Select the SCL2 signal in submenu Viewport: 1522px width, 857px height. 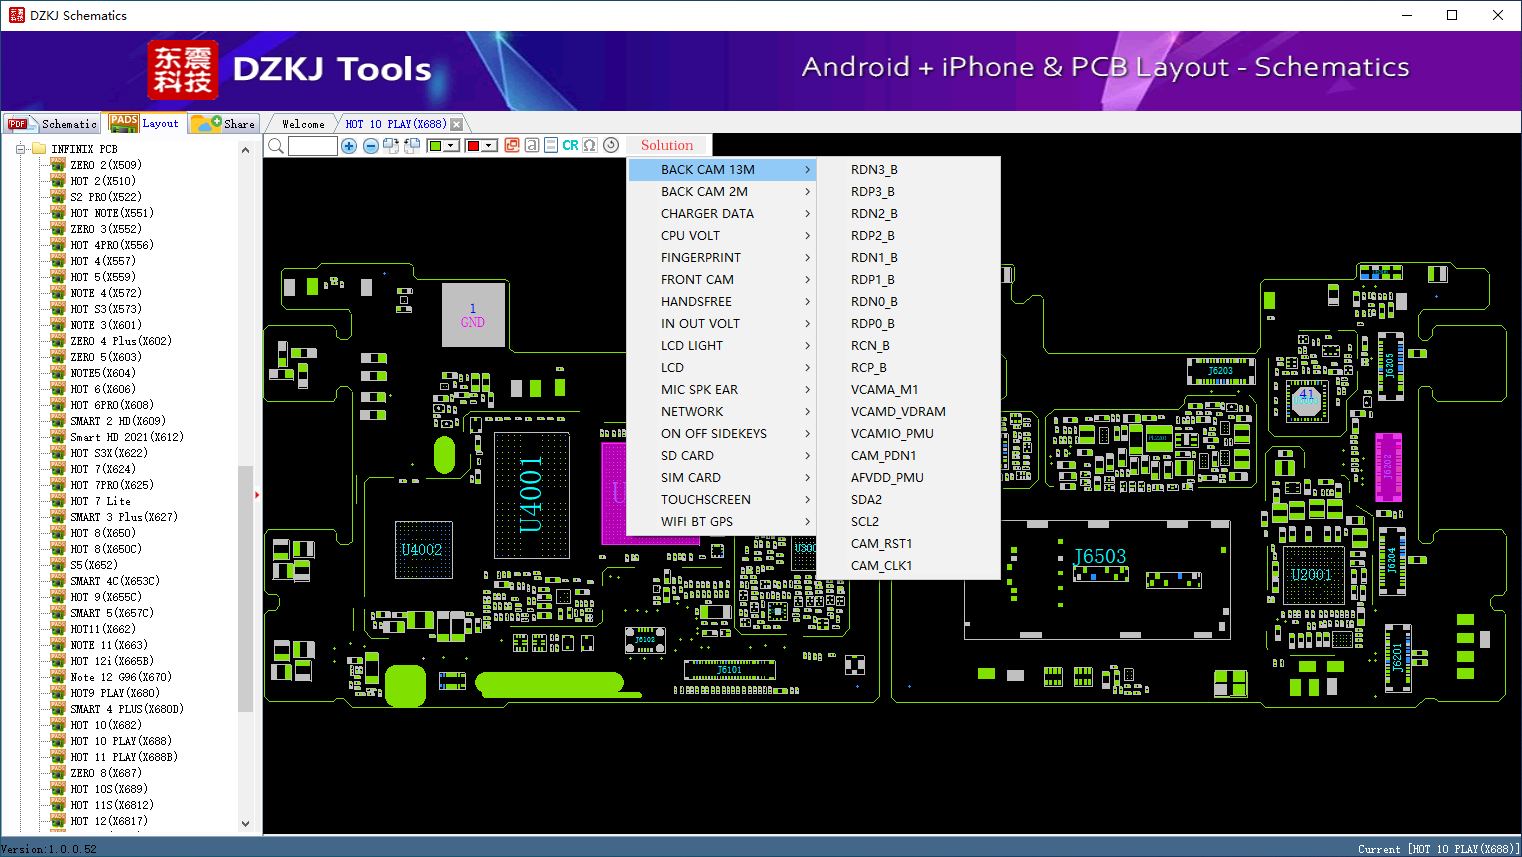tap(908, 522)
